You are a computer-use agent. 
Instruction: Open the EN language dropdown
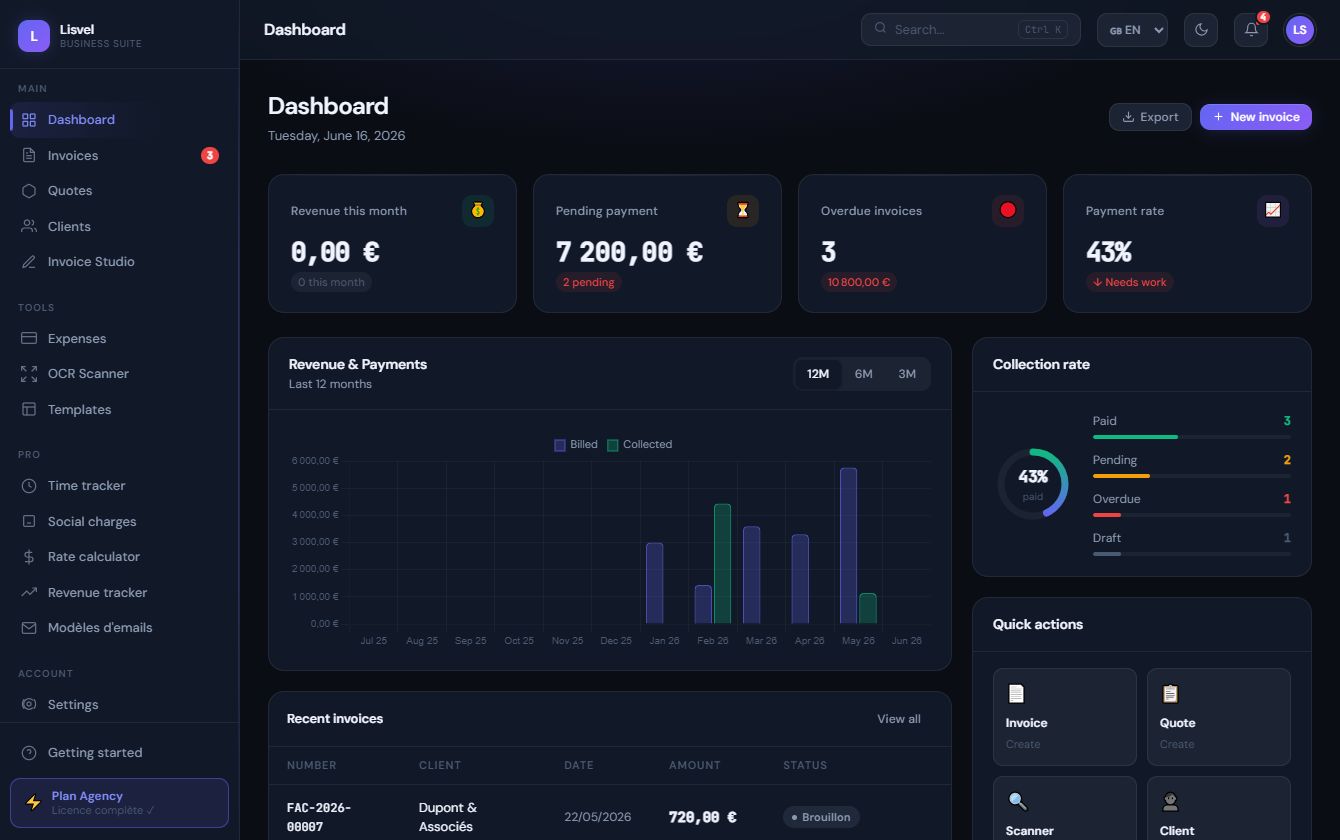coord(1132,30)
